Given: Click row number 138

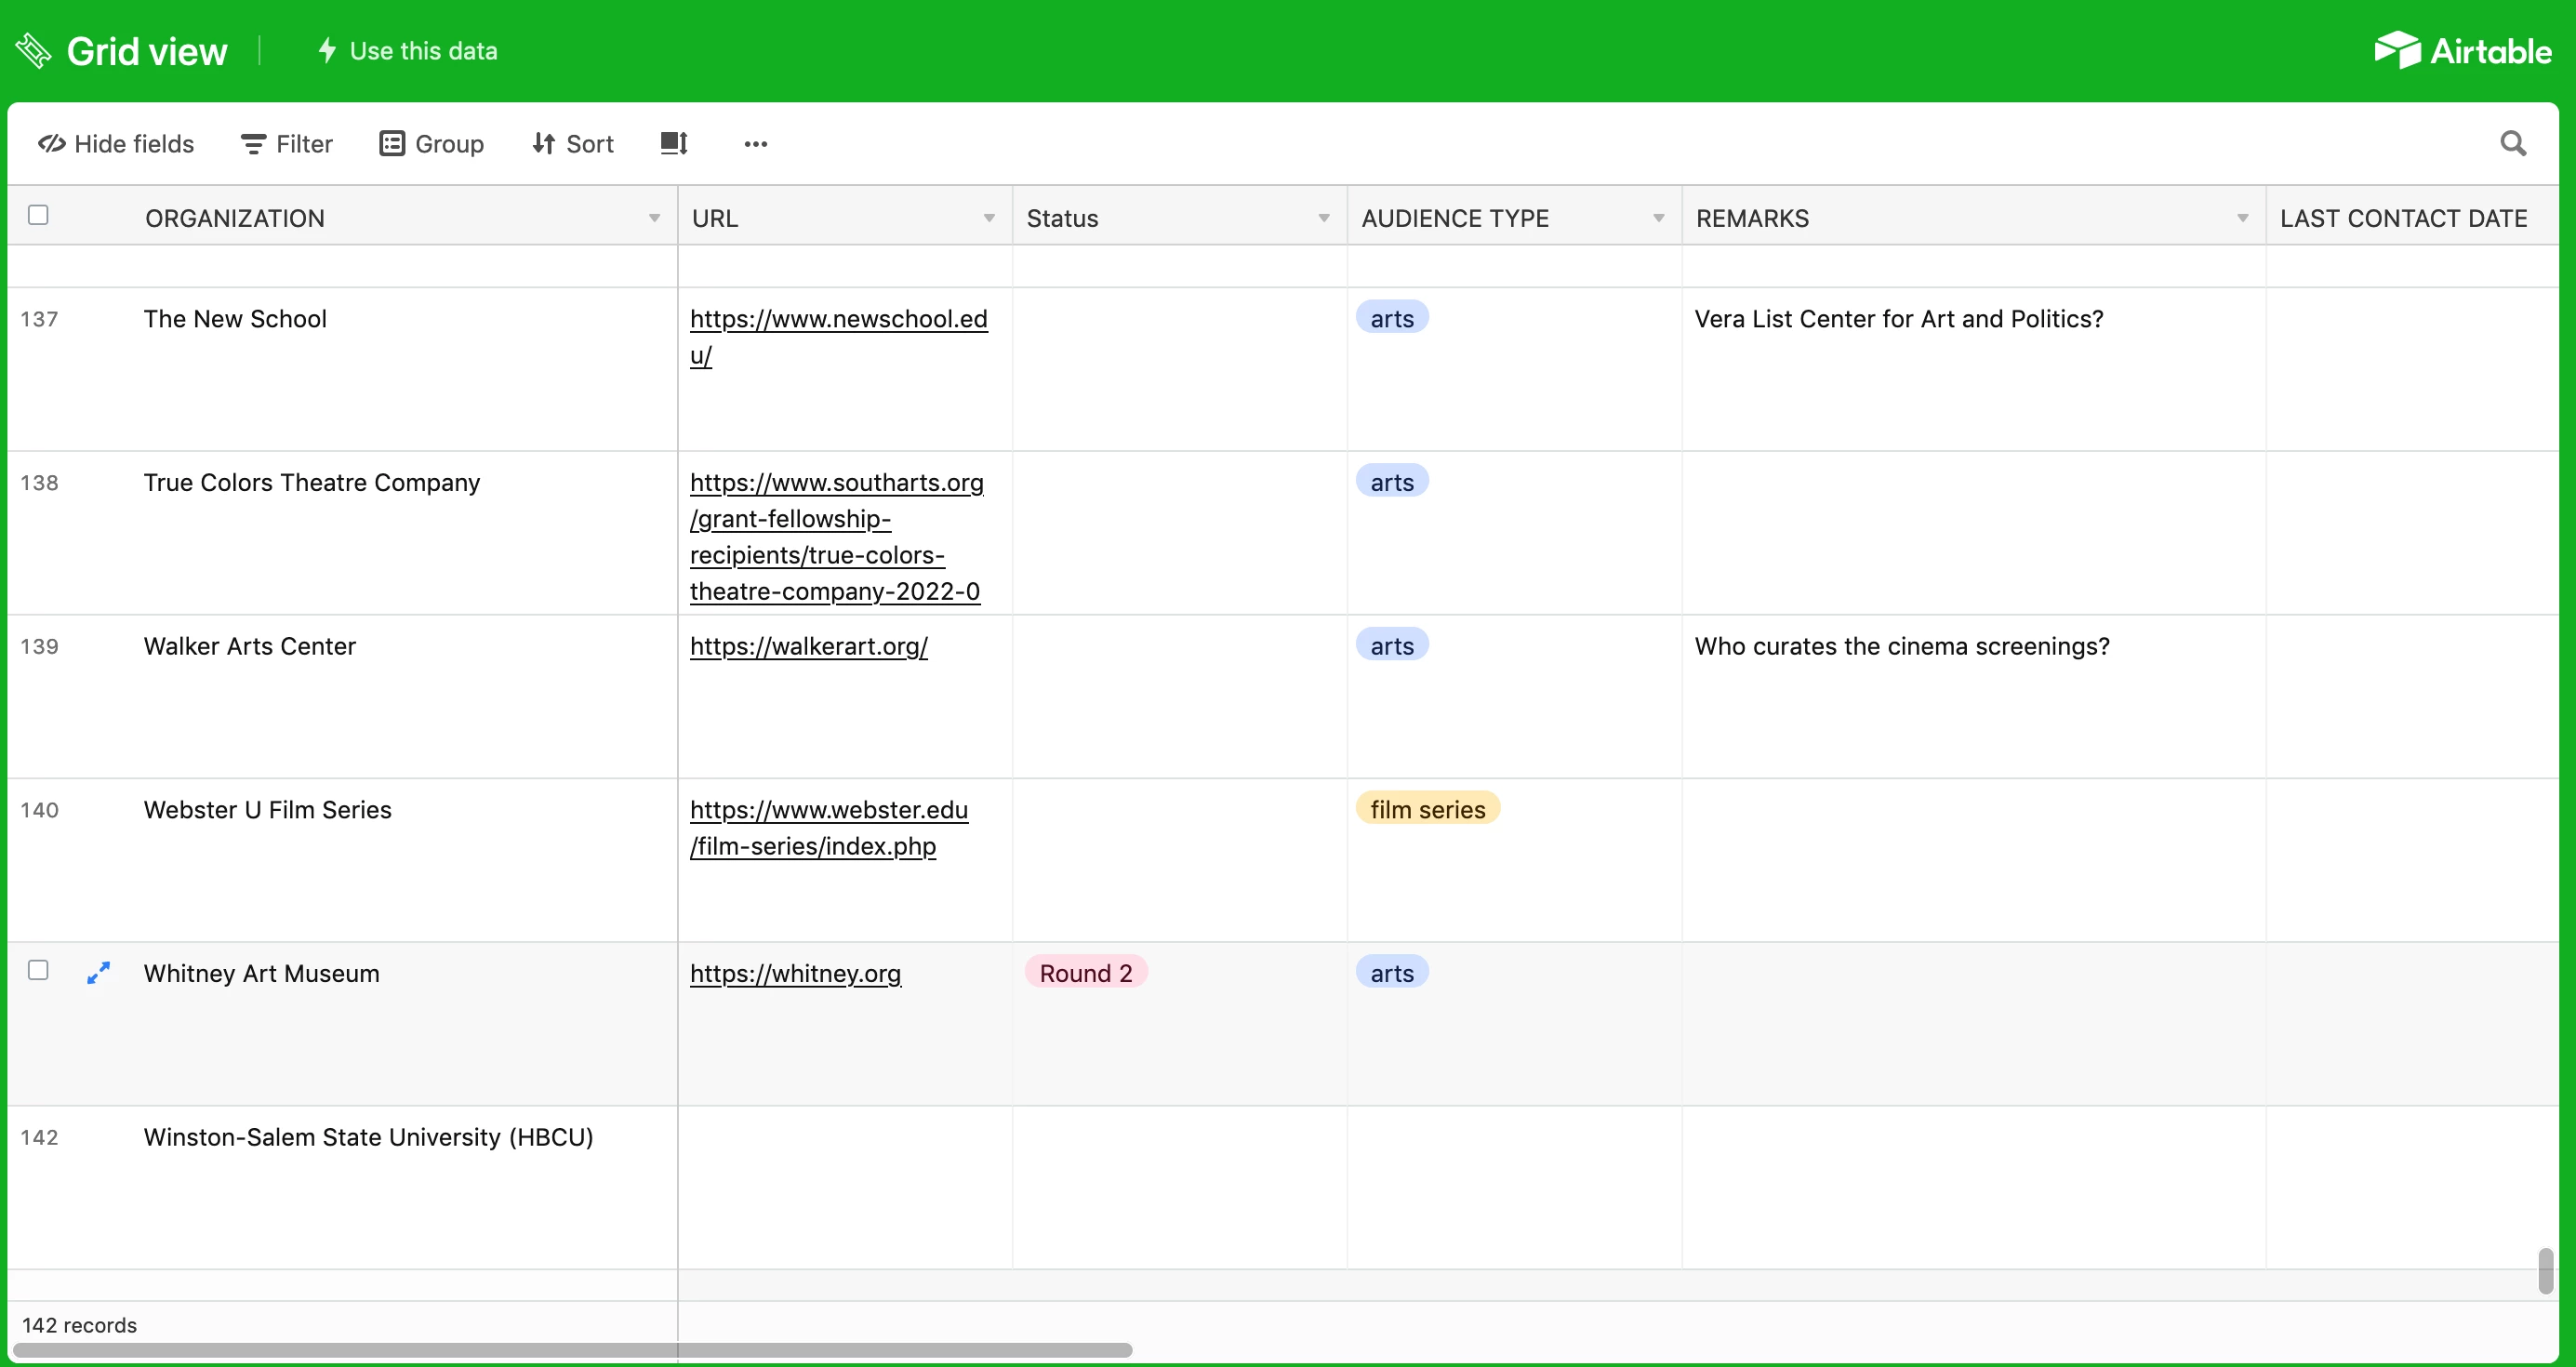Looking at the screenshot, I should (39, 483).
